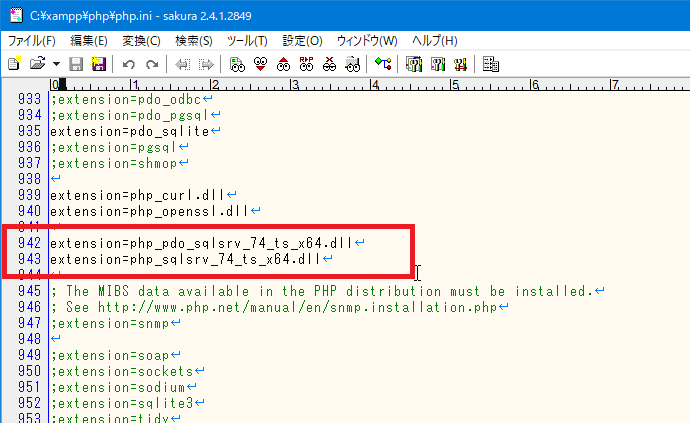Click the Save As icon
The width and height of the screenshot is (690, 423).
pyautogui.click(x=98, y=63)
